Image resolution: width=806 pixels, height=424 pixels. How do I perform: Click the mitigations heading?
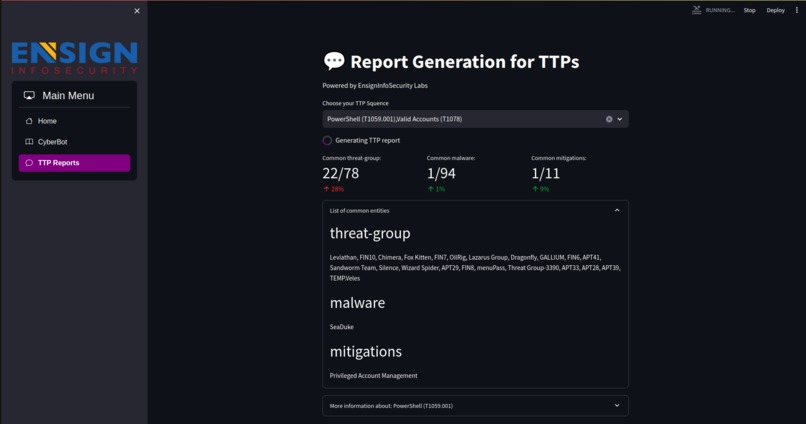[x=365, y=352]
